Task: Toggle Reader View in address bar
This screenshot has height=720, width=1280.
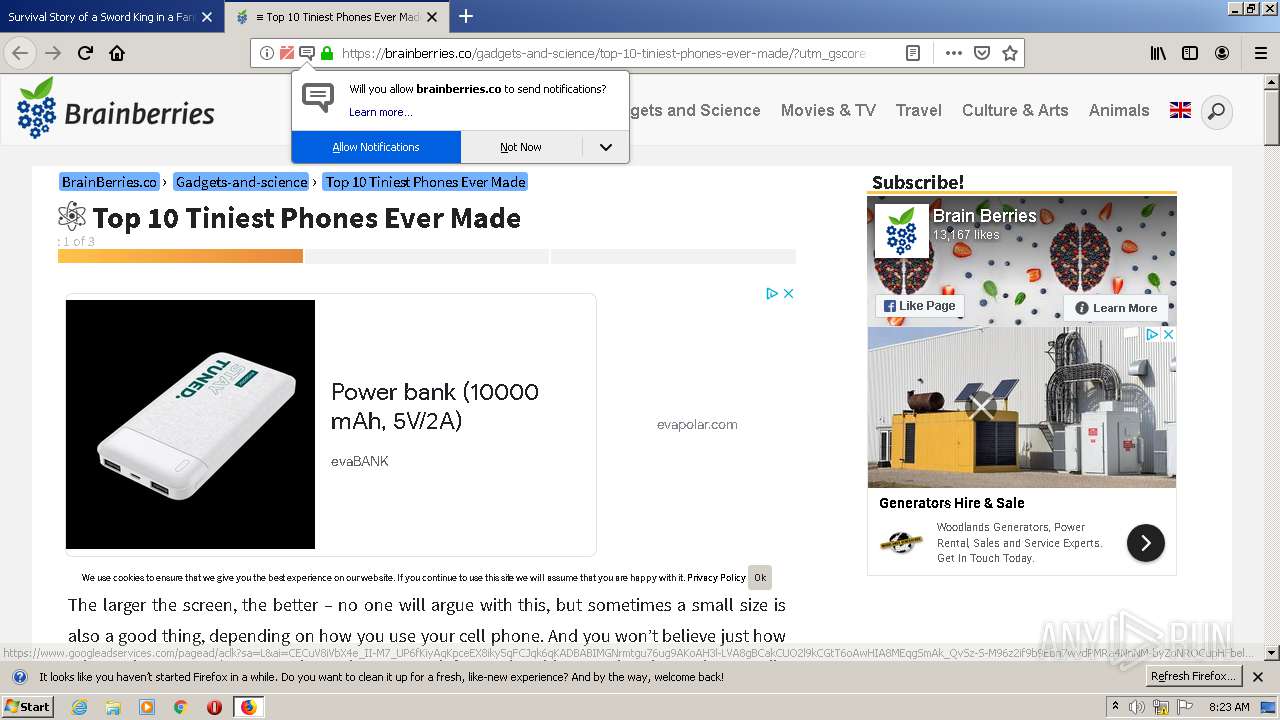Action: (x=913, y=53)
